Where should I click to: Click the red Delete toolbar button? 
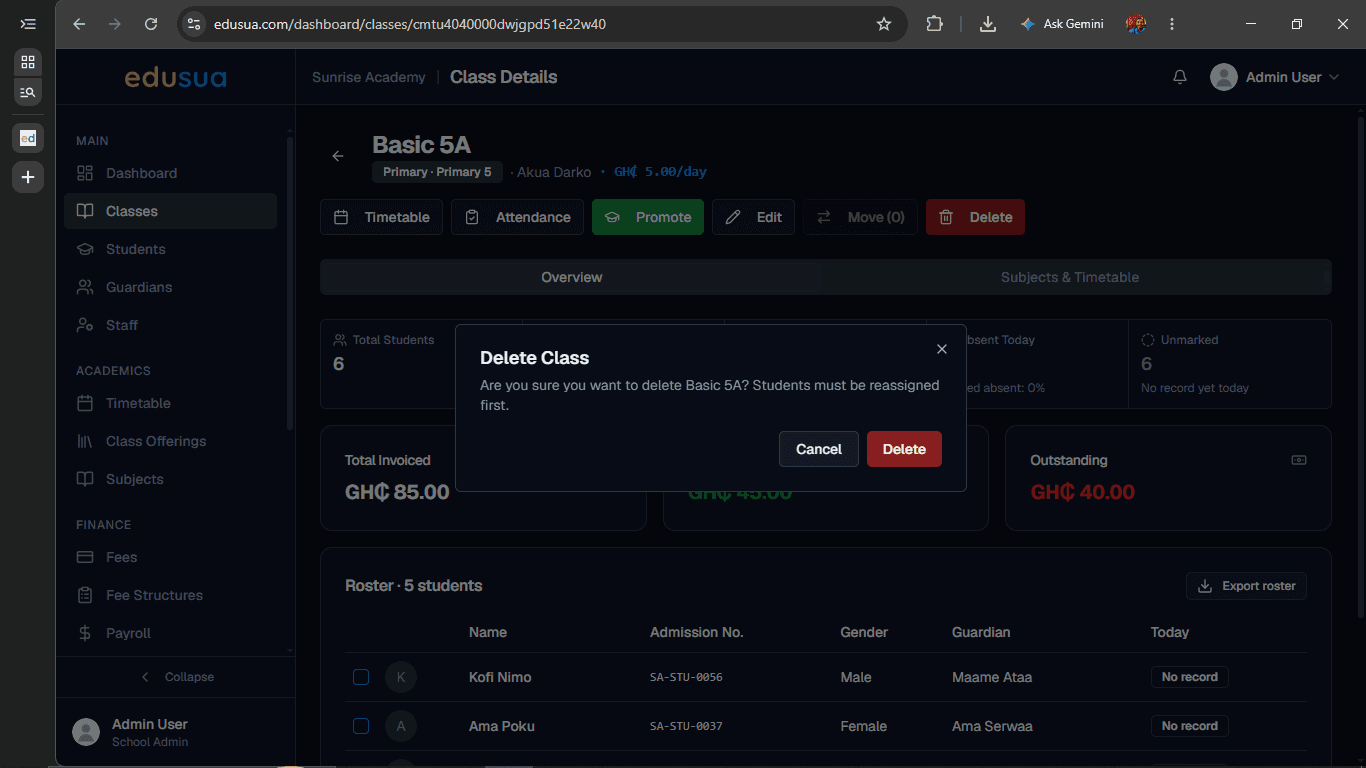point(975,217)
